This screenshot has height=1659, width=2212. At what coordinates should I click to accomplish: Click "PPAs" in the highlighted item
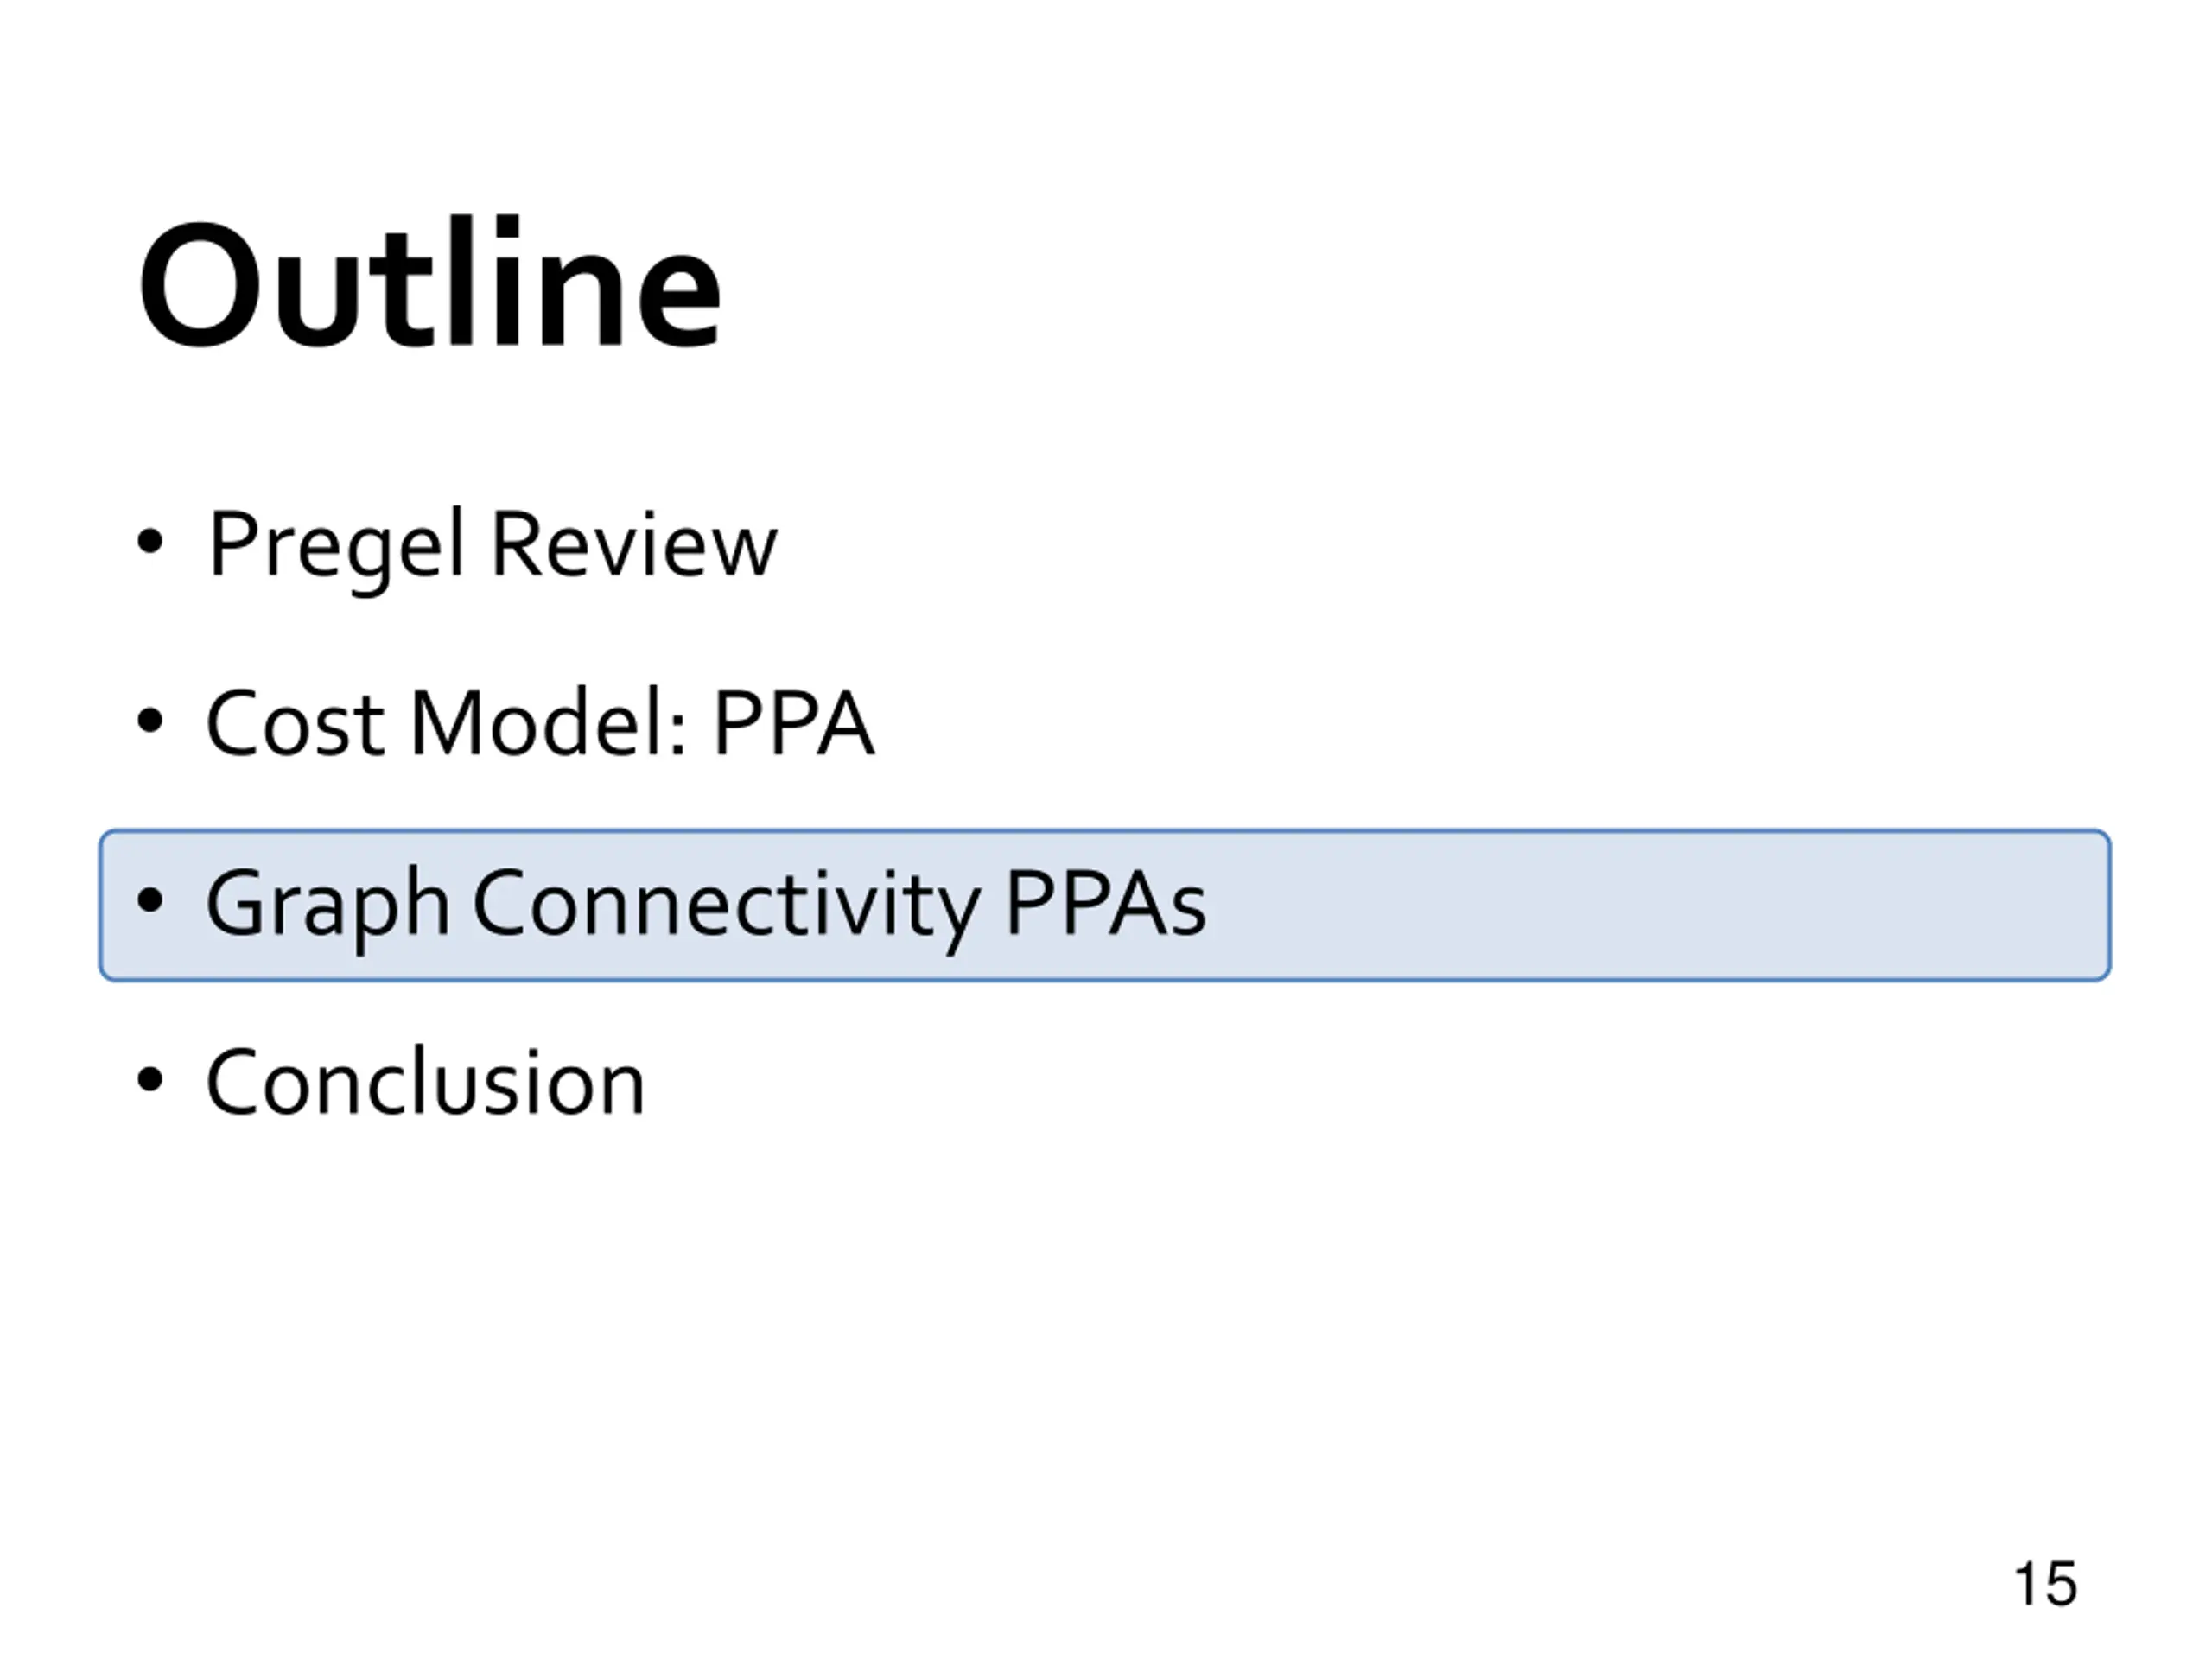tap(1104, 902)
